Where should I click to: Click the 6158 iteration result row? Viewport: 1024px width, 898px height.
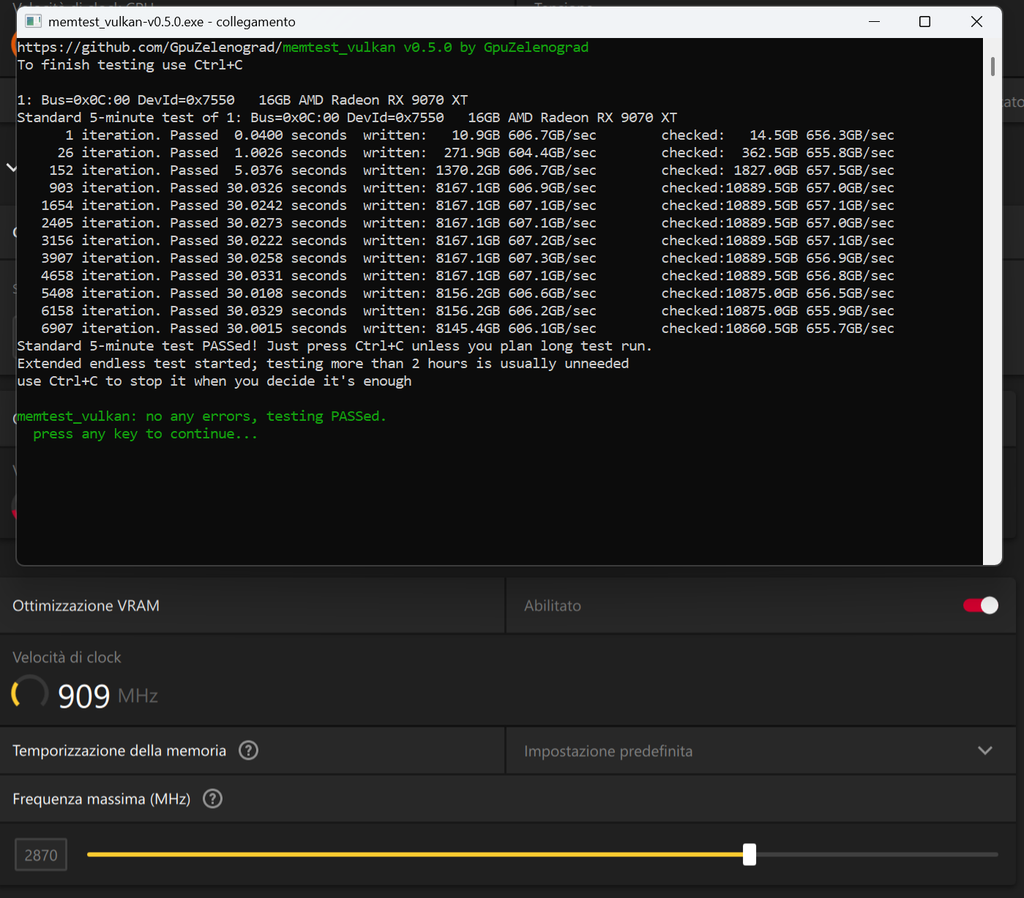pos(467,311)
